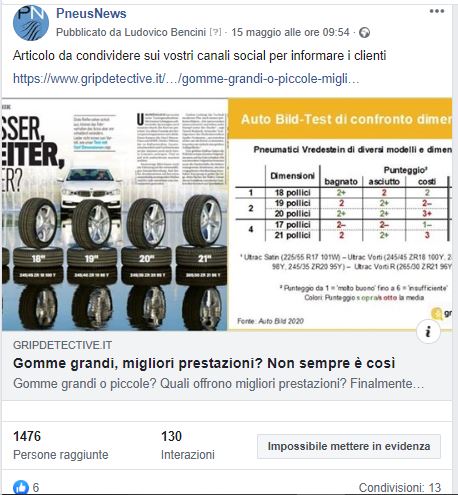
Task: Open the three-dot post options menu
Action: pyautogui.click(x=437, y=11)
